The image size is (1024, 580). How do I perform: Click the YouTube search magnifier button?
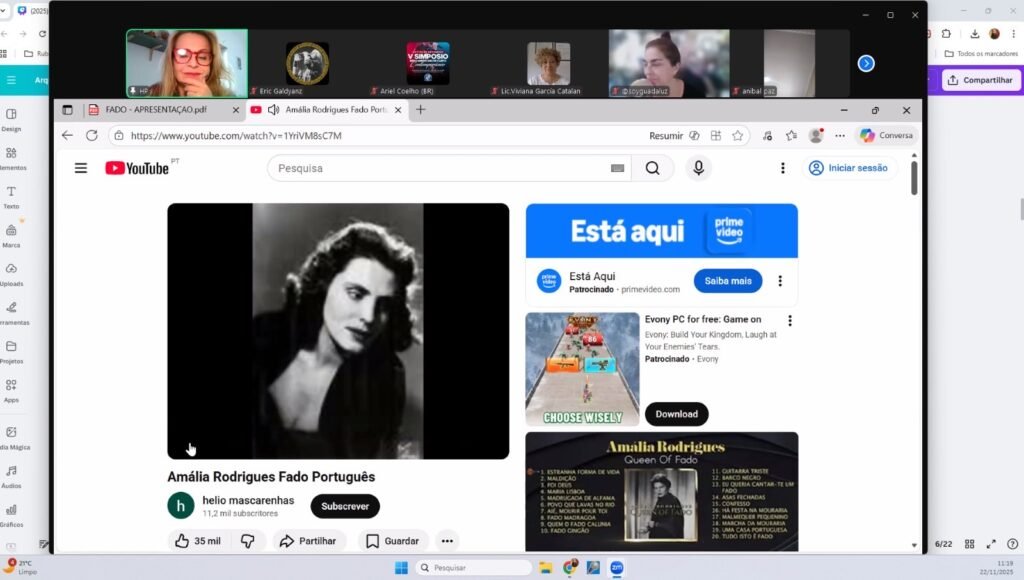click(652, 169)
